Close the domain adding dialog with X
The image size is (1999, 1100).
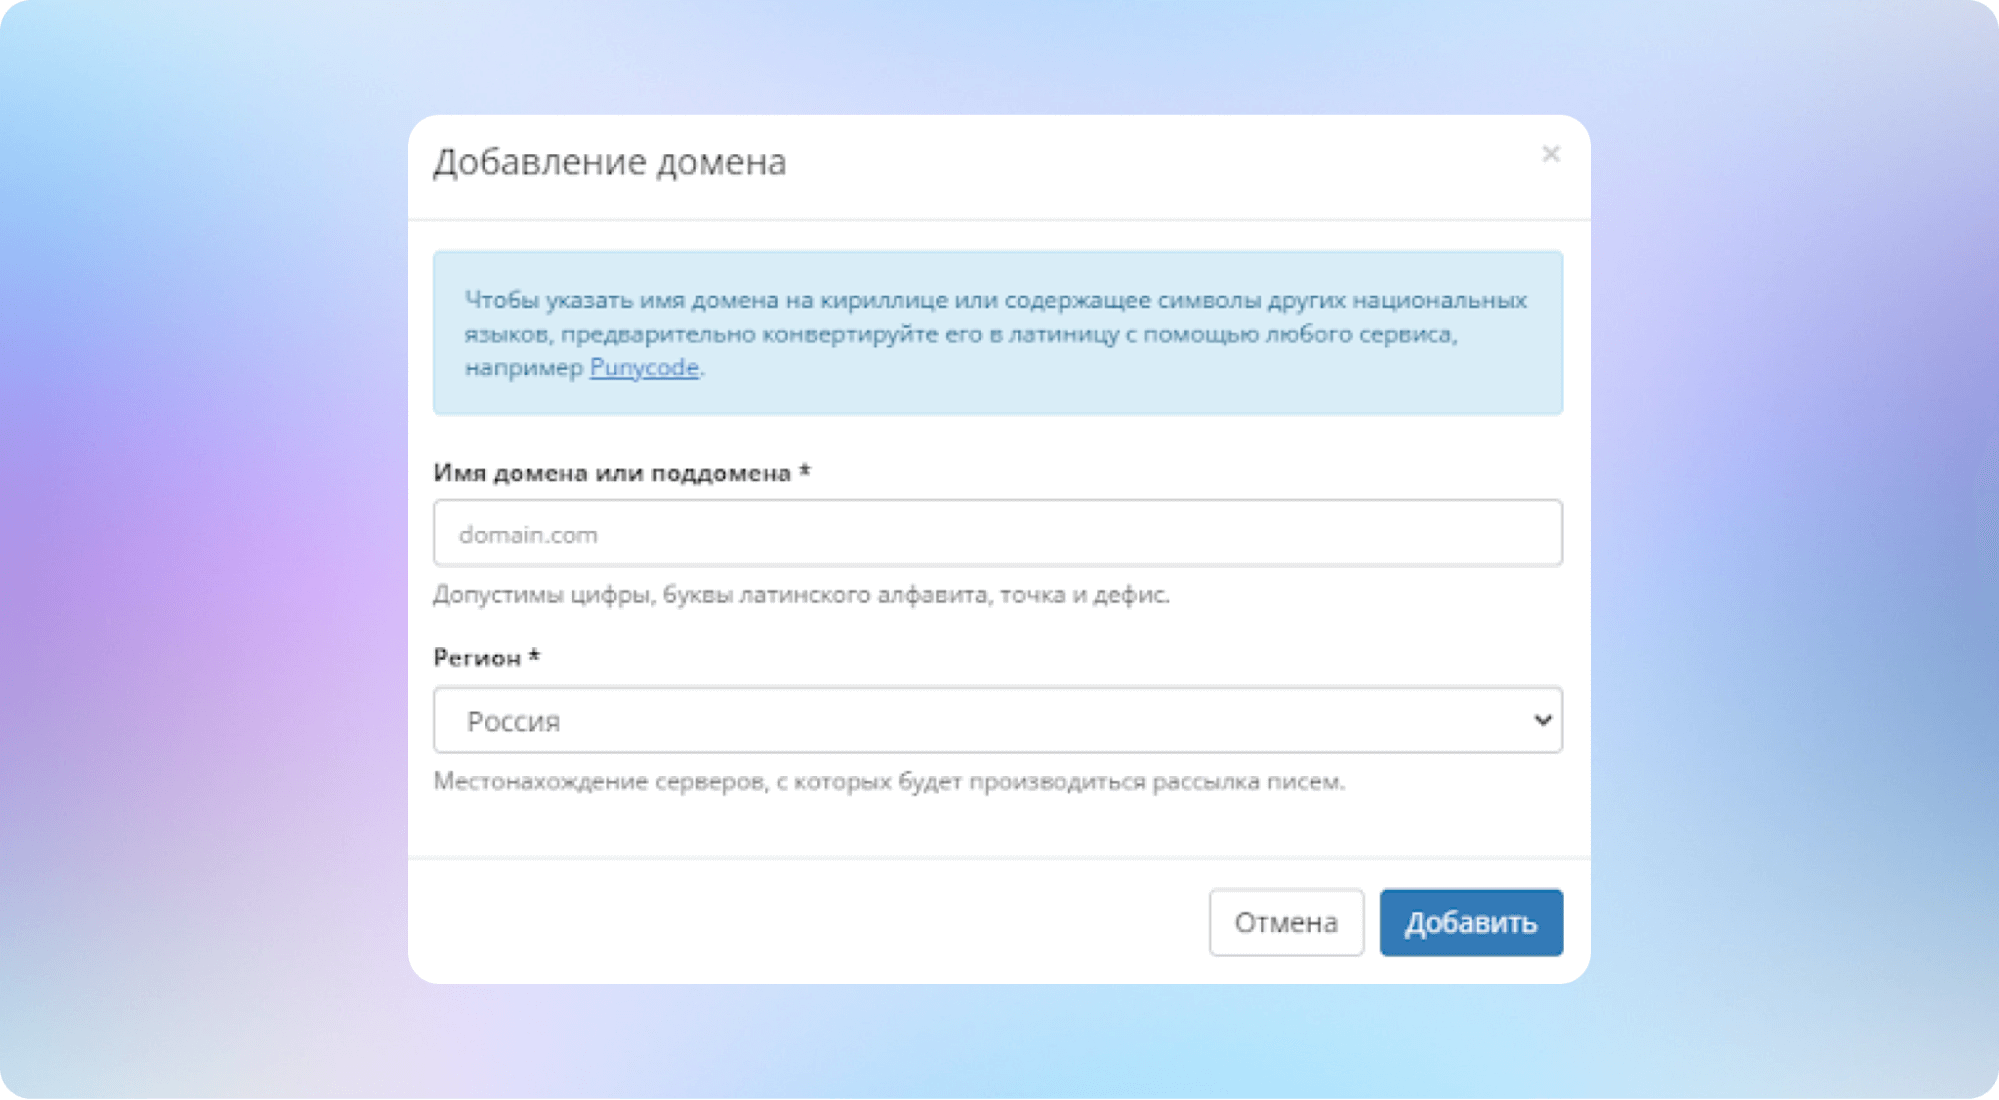1550,154
